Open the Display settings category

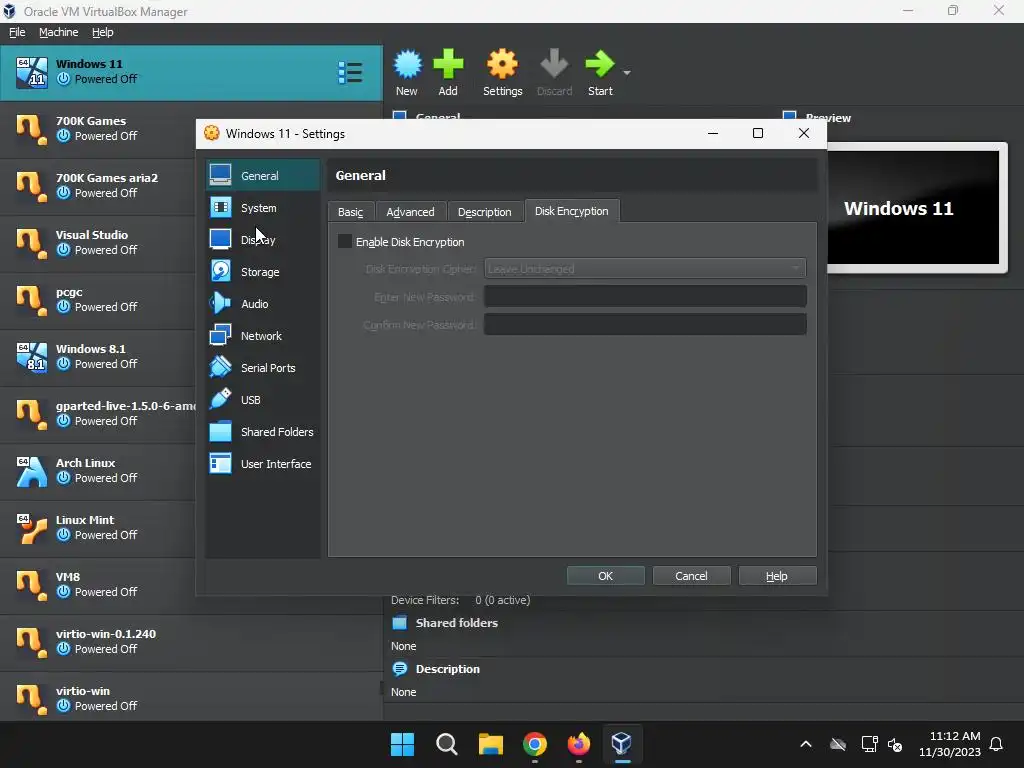[x=263, y=240]
